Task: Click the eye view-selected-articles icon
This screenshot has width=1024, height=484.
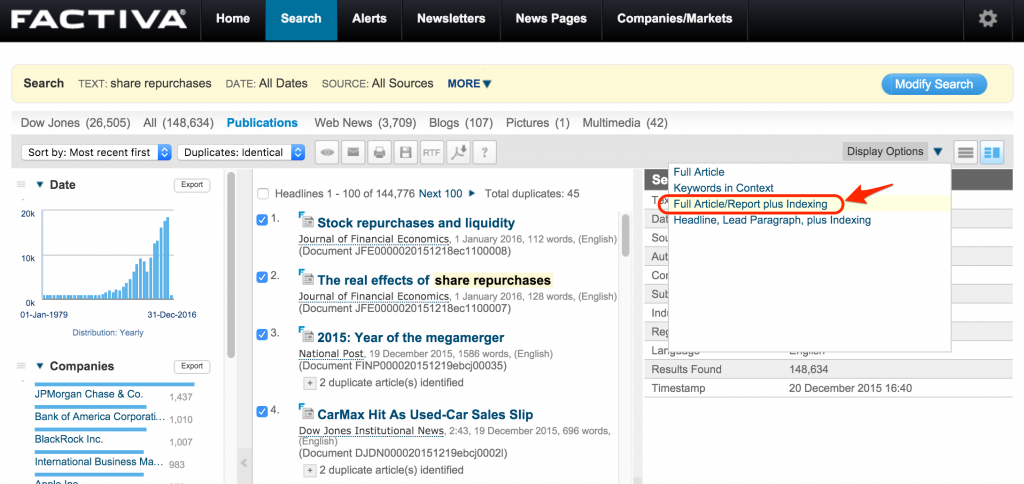Action: point(328,153)
